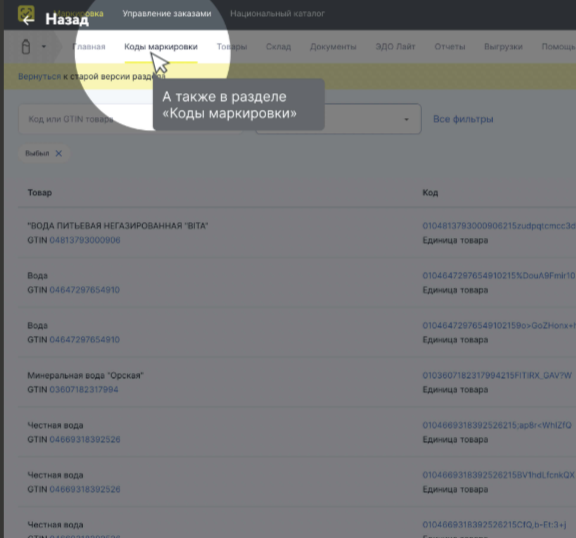576x538 pixels.
Task: Remove the Выбыл filter chip
Action: (x=59, y=154)
